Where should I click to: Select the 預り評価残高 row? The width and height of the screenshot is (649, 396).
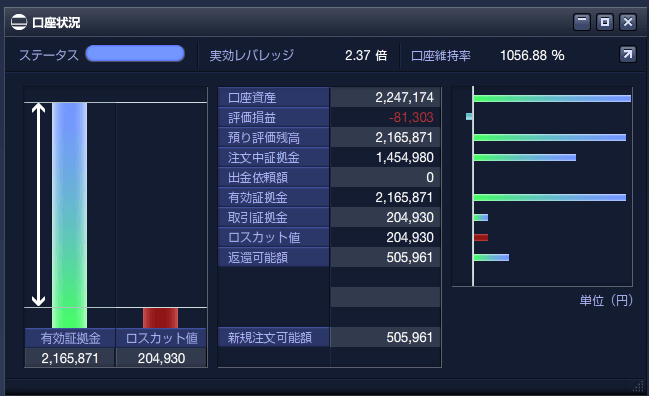[x=329, y=137]
